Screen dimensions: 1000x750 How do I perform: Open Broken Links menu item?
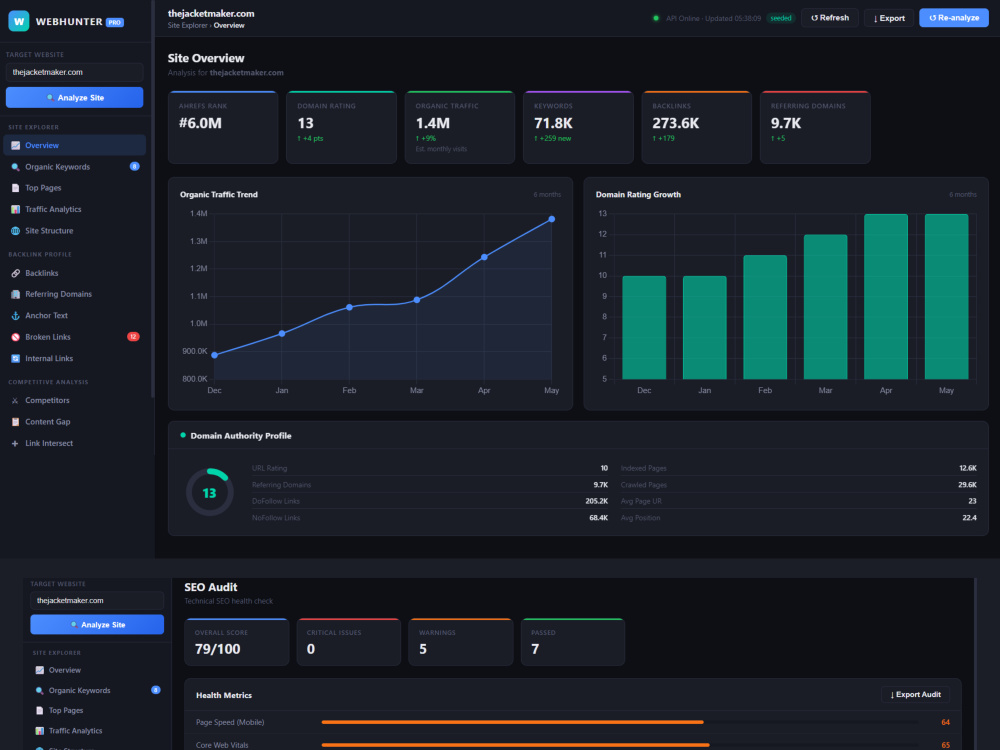[x=75, y=337]
